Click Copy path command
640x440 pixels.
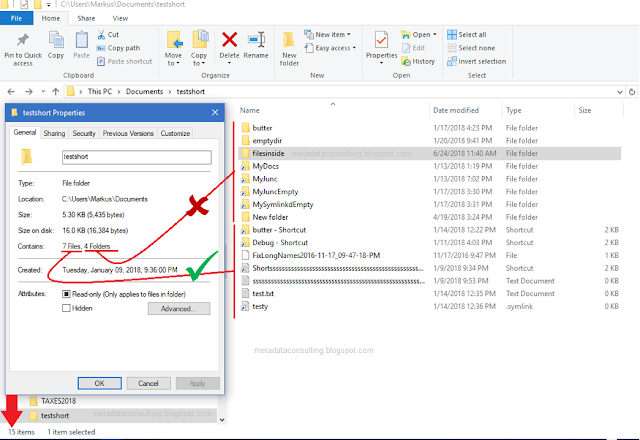[x=119, y=48]
